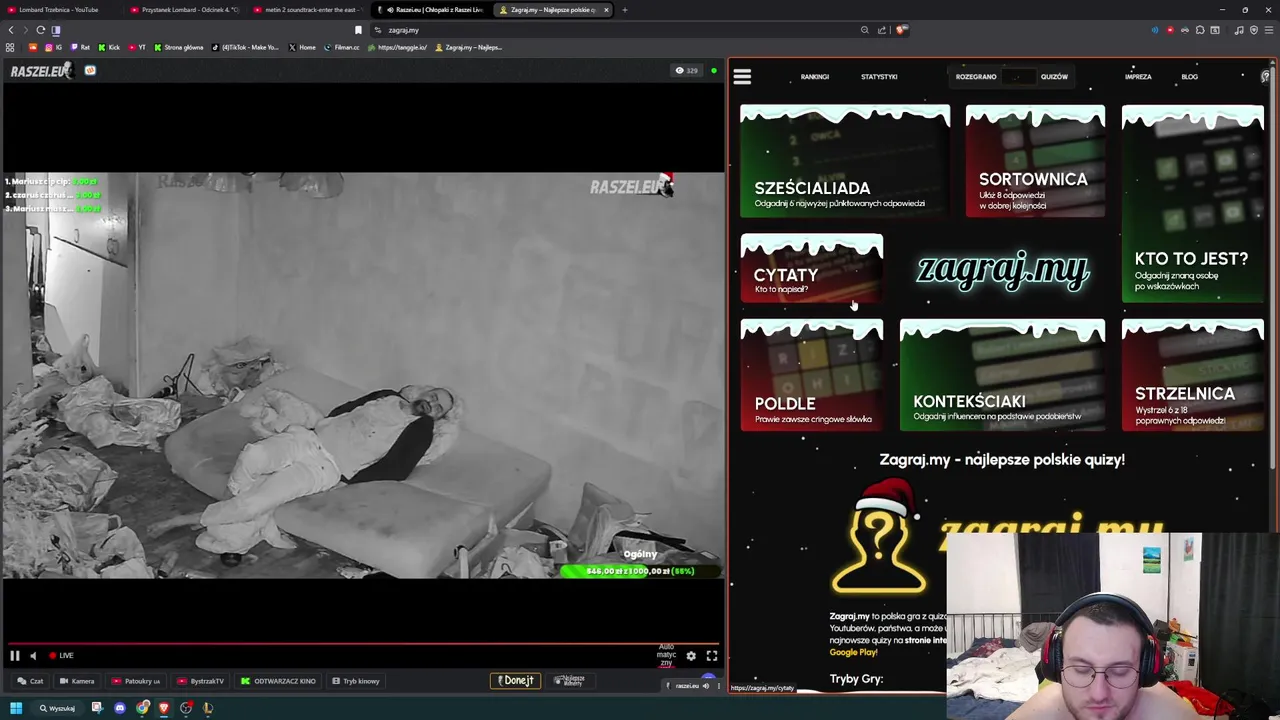This screenshot has width=1280, height=720.
Task: Open Chrome from the taskbar
Action: point(143,708)
